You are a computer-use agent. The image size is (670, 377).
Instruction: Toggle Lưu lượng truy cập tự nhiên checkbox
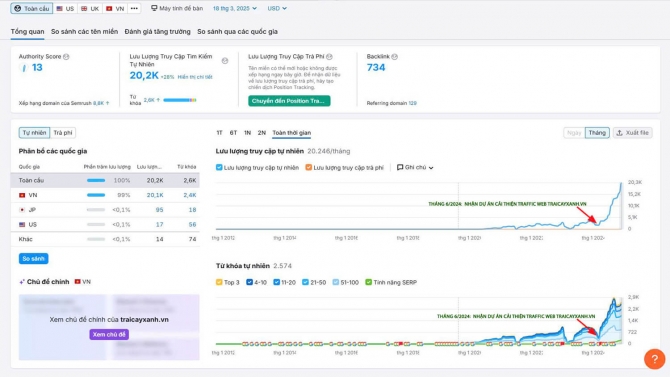[x=219, y=168]
